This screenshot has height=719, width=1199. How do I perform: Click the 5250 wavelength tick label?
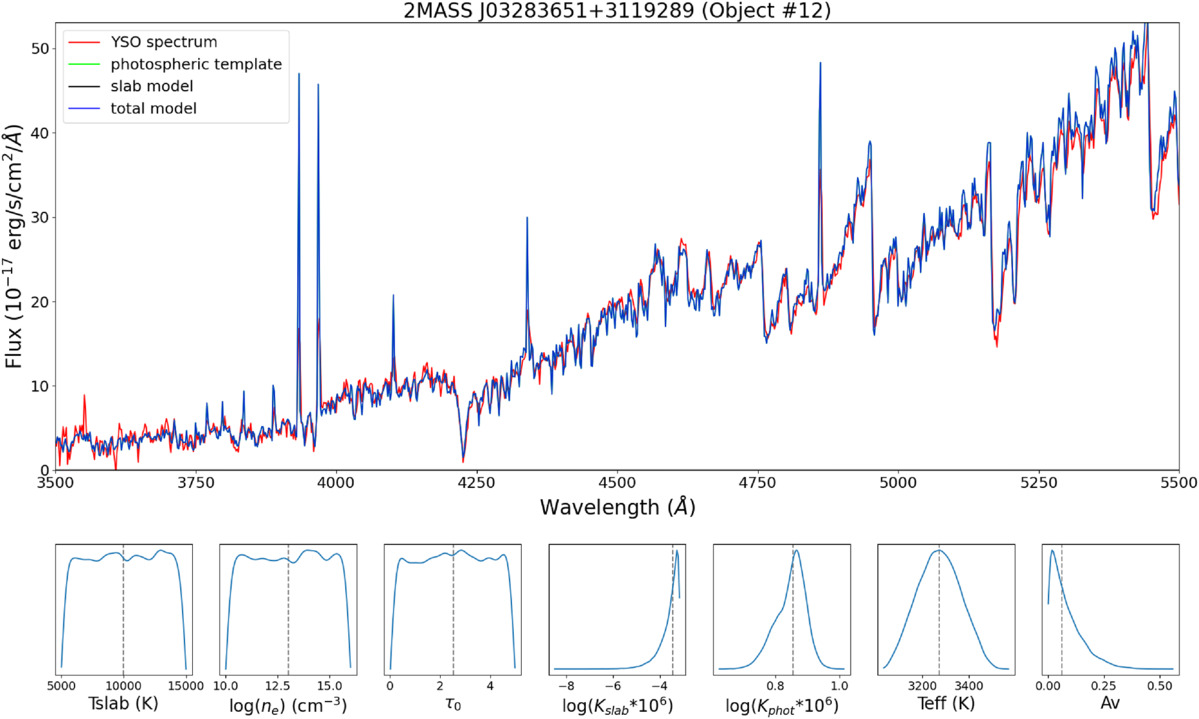pos(1038,483)
